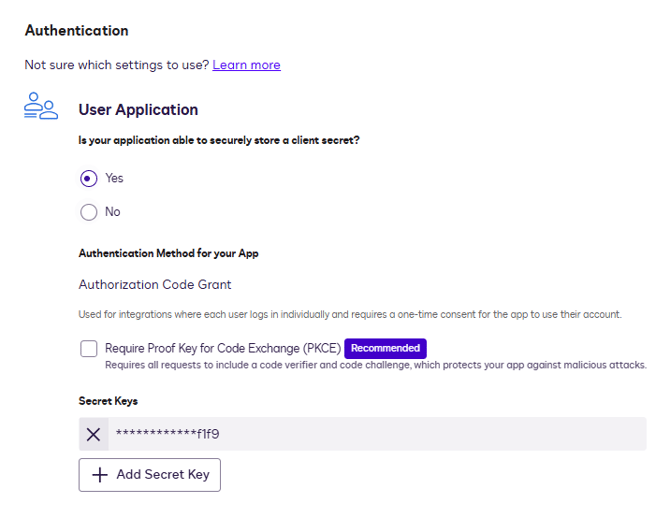Screen dimensions: 670x532
Task: Enable the Require PKCE checkbox
Action: (x=89, y=349)
